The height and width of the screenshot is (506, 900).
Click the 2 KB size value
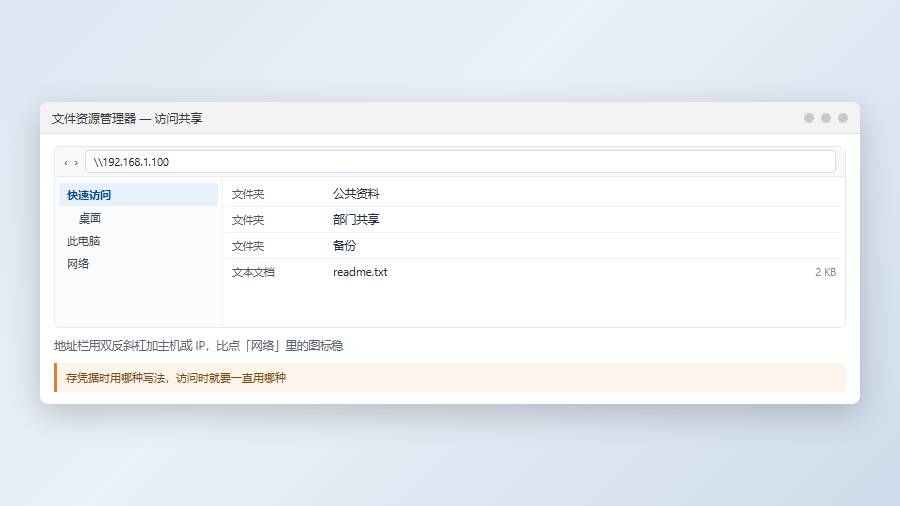pyautogui.click(x=825, y=272)
